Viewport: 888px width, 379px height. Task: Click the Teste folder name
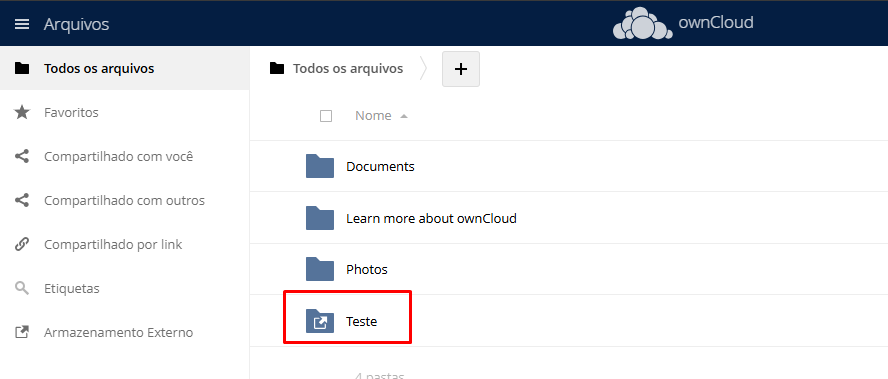point(361,321)
